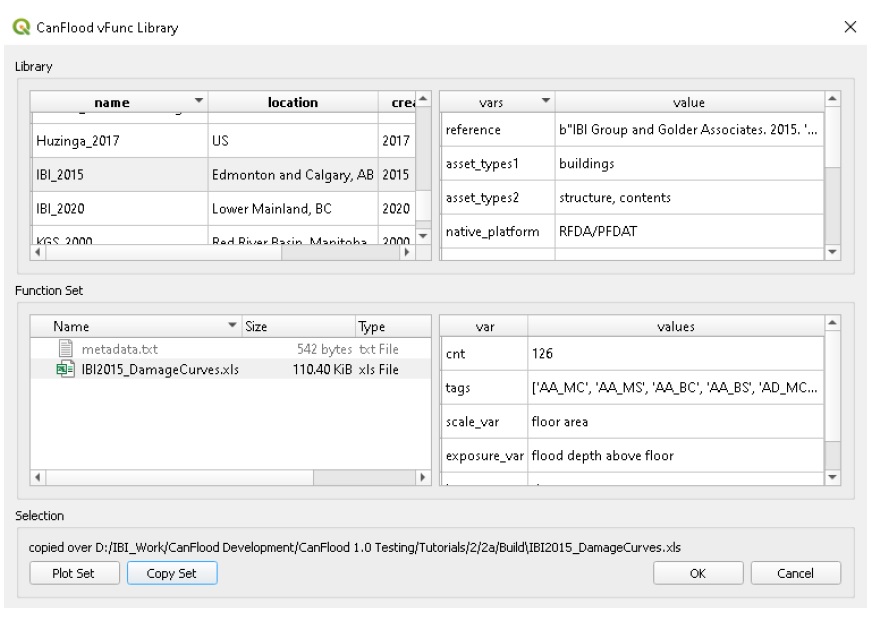Select the metadata.txt file name

coord(120,349)
